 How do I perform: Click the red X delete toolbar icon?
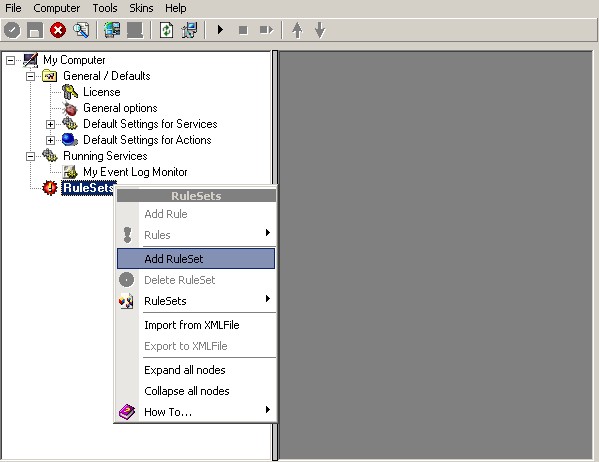tap(58, 30)
